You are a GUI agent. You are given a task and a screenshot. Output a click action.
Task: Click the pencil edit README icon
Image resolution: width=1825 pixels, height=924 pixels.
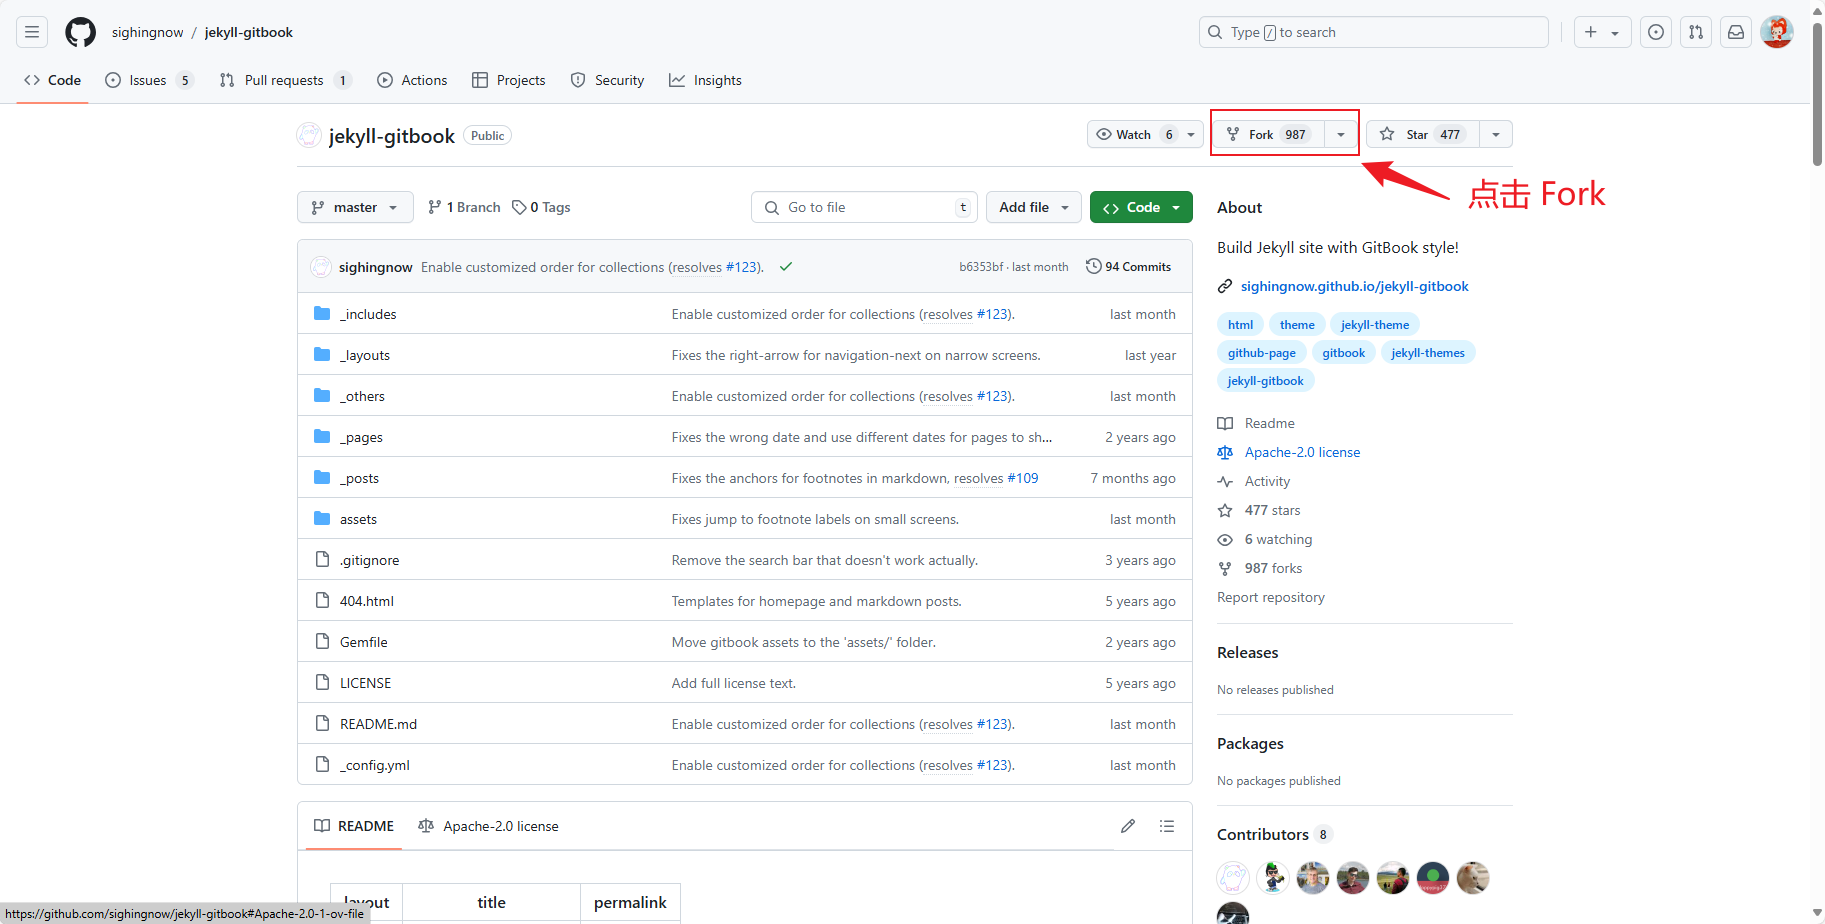tap(1128, 826)
